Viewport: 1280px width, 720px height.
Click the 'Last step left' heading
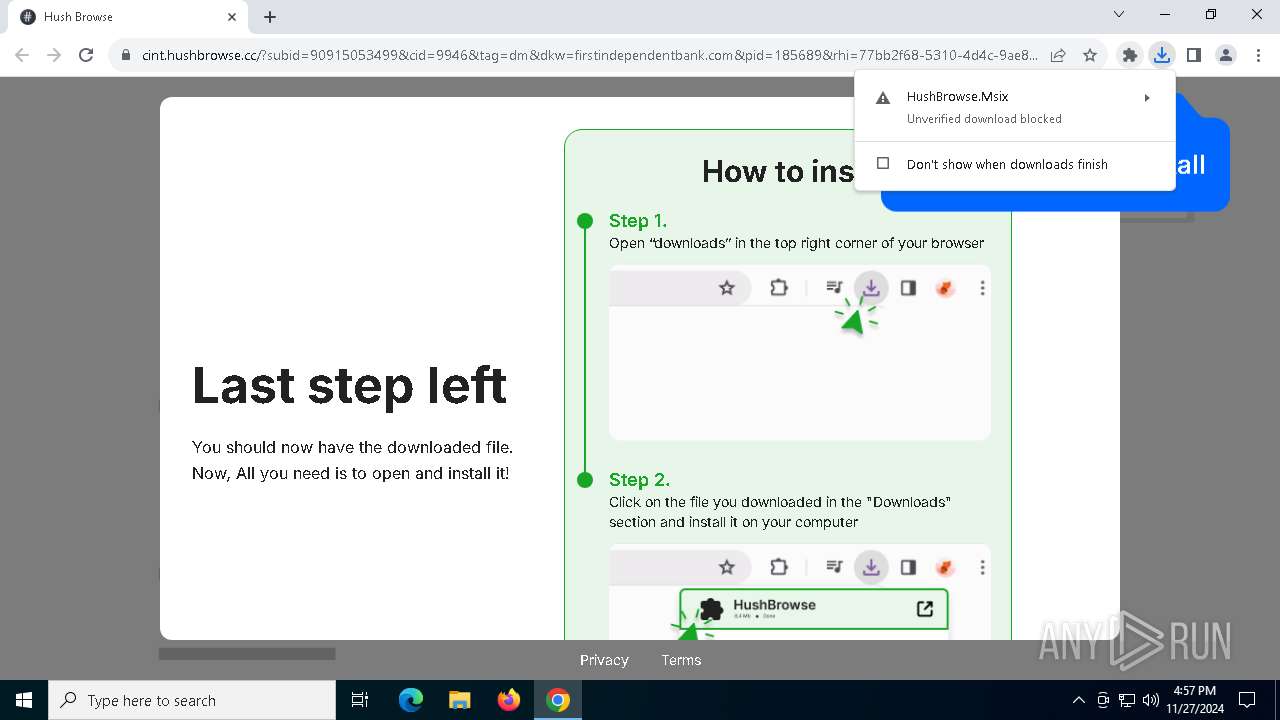click(x=350, y=386)
